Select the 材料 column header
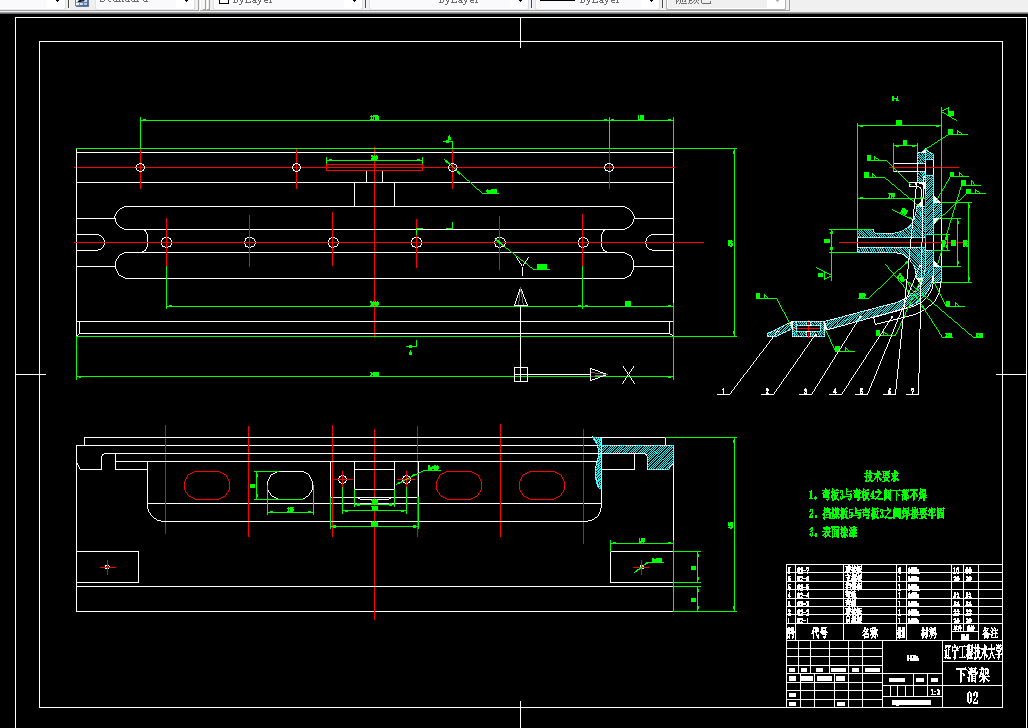The image size is (1028, 728). tap(928, 633)
